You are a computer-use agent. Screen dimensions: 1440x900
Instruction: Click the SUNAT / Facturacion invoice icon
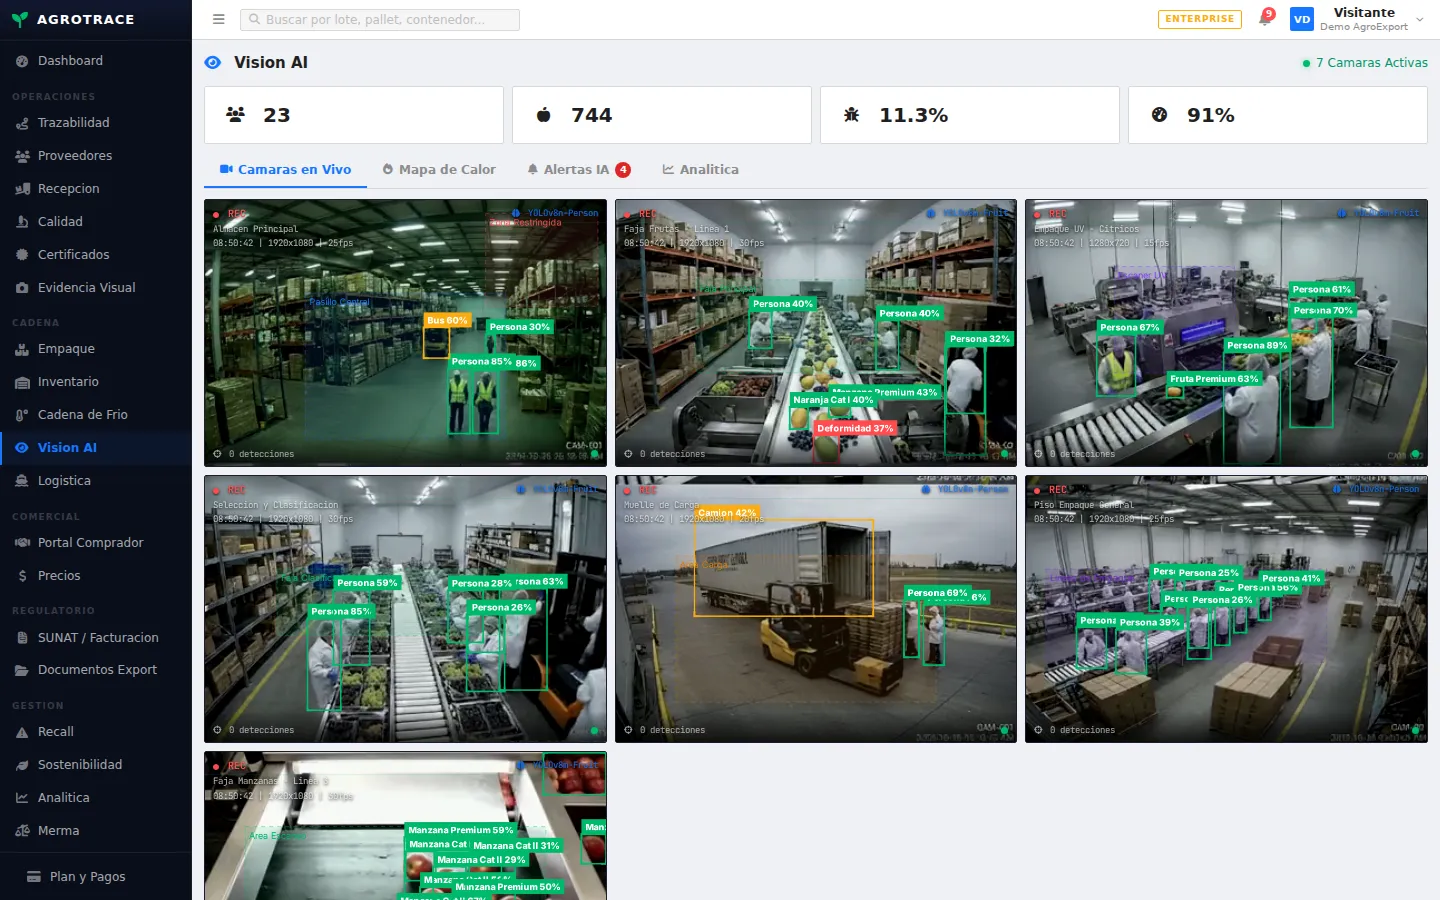(x=22, y=638)
